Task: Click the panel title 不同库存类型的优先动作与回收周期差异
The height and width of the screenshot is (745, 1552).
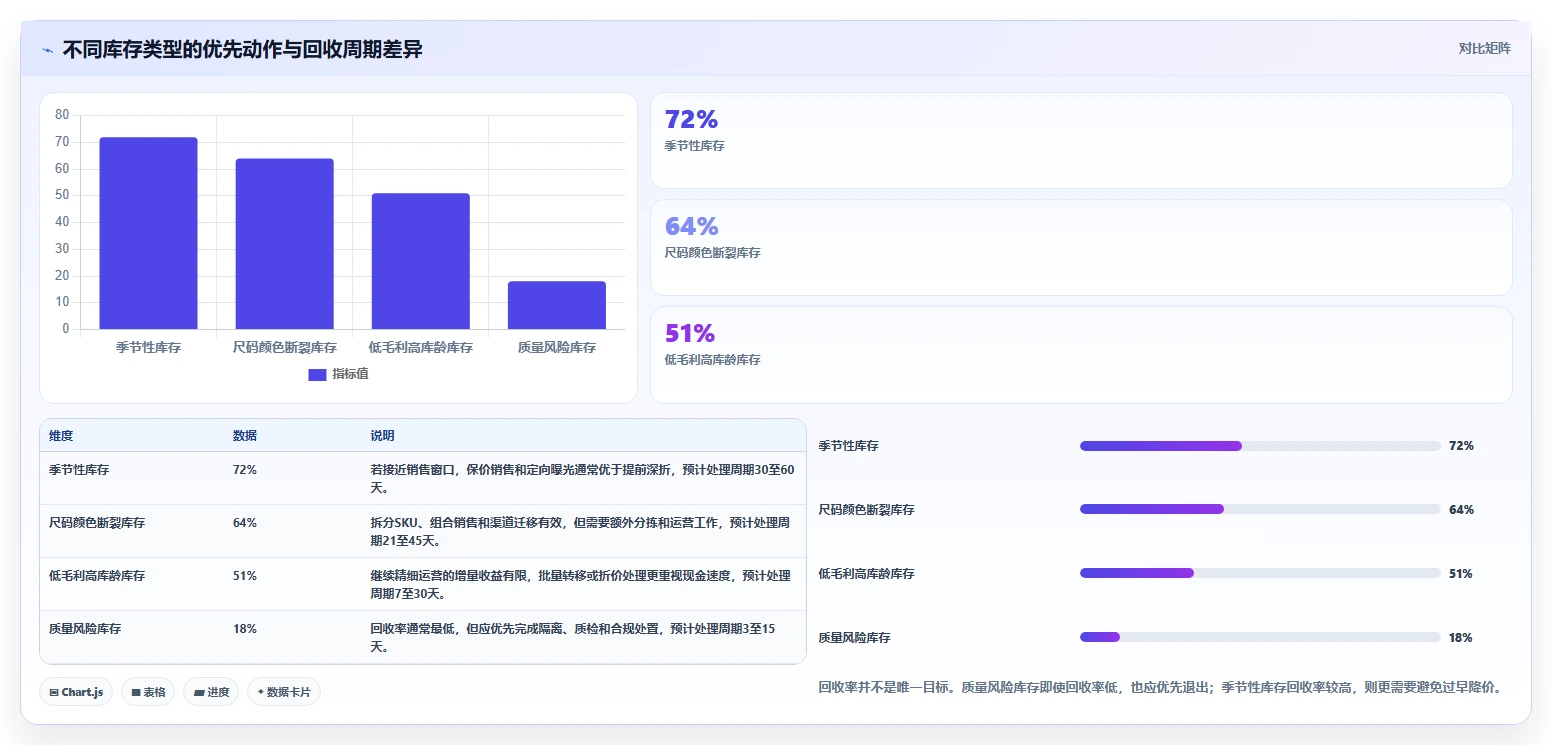Action: [x=242, y=49]
